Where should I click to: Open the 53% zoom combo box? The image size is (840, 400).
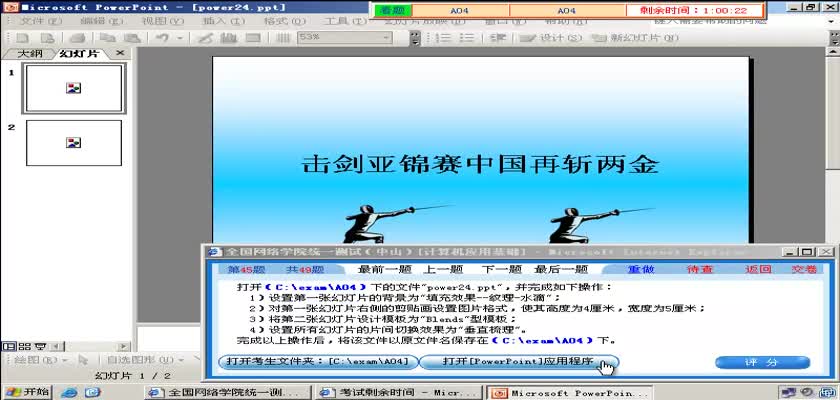(x=344, y=37)
